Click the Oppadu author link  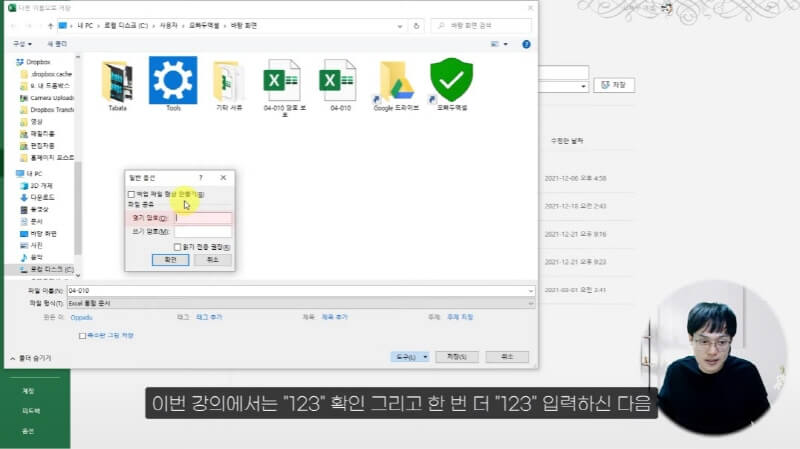pos(82,317)
